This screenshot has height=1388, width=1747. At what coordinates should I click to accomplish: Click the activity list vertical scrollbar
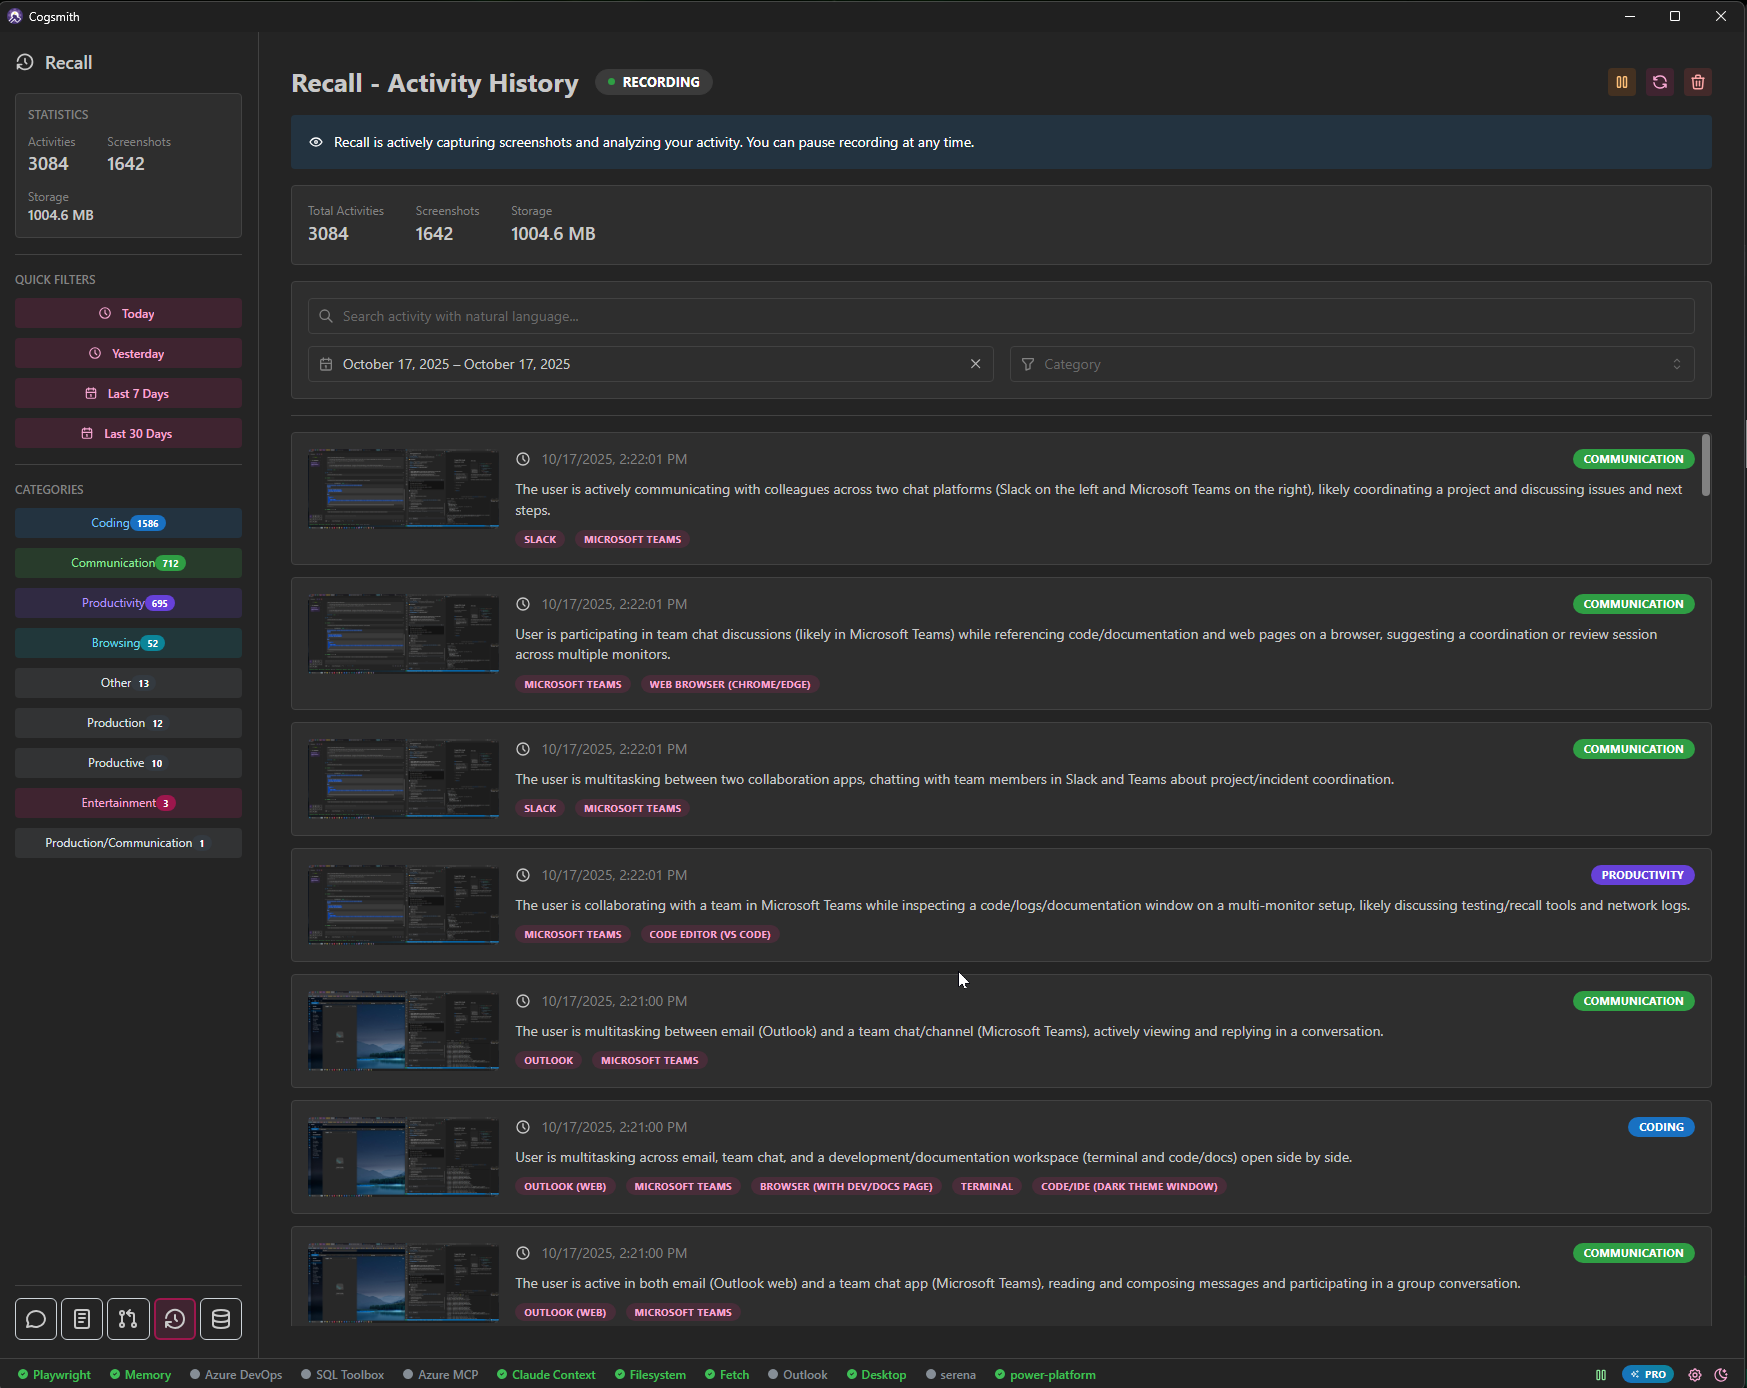[1705, 464]
